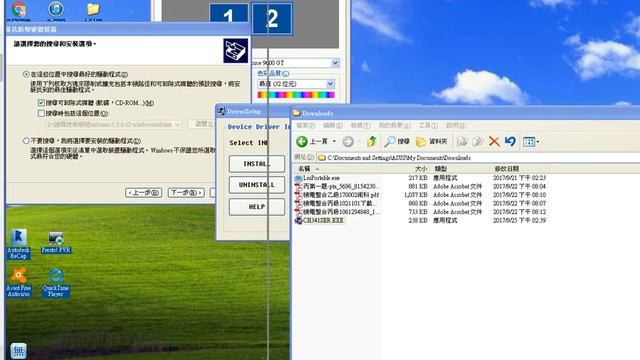This screenshot has width=640, height=360.
Task: Click the 1,057 KB size cell
Action: [416, 195]
